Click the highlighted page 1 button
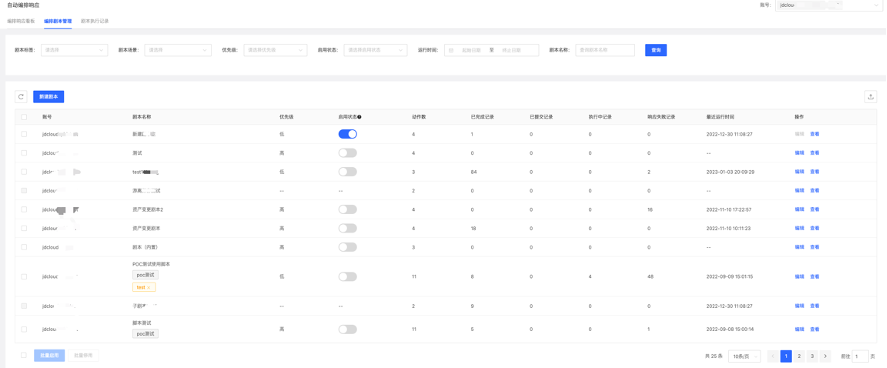 (786, 356)
